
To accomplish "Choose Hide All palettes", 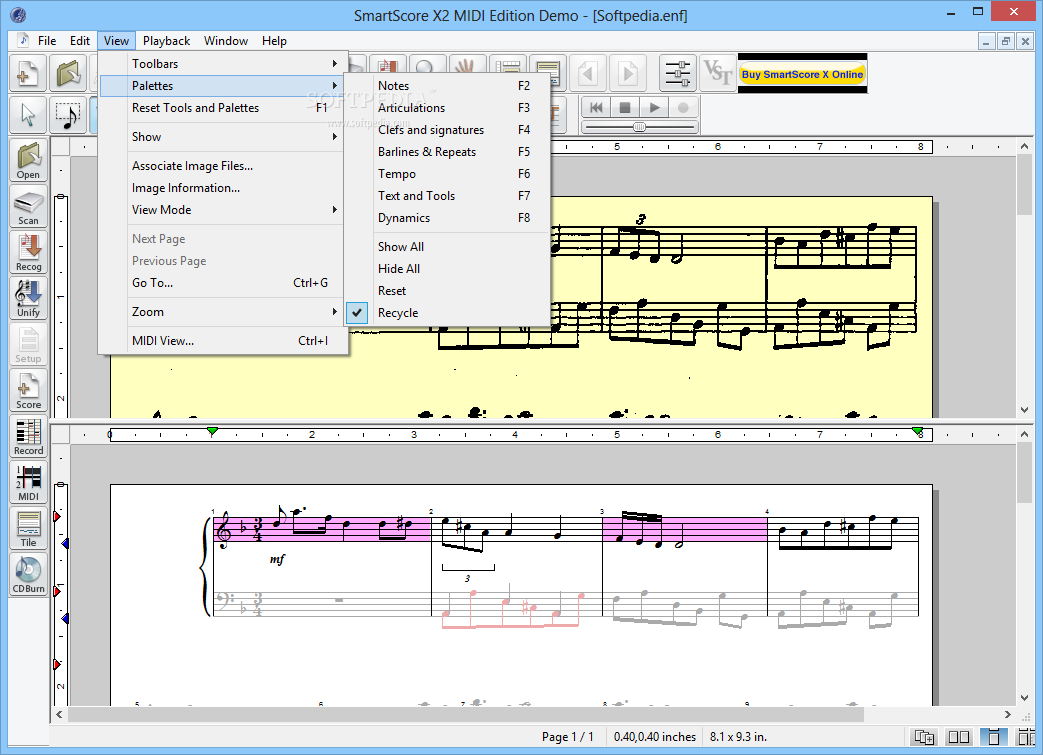I will tap(448, 269).
